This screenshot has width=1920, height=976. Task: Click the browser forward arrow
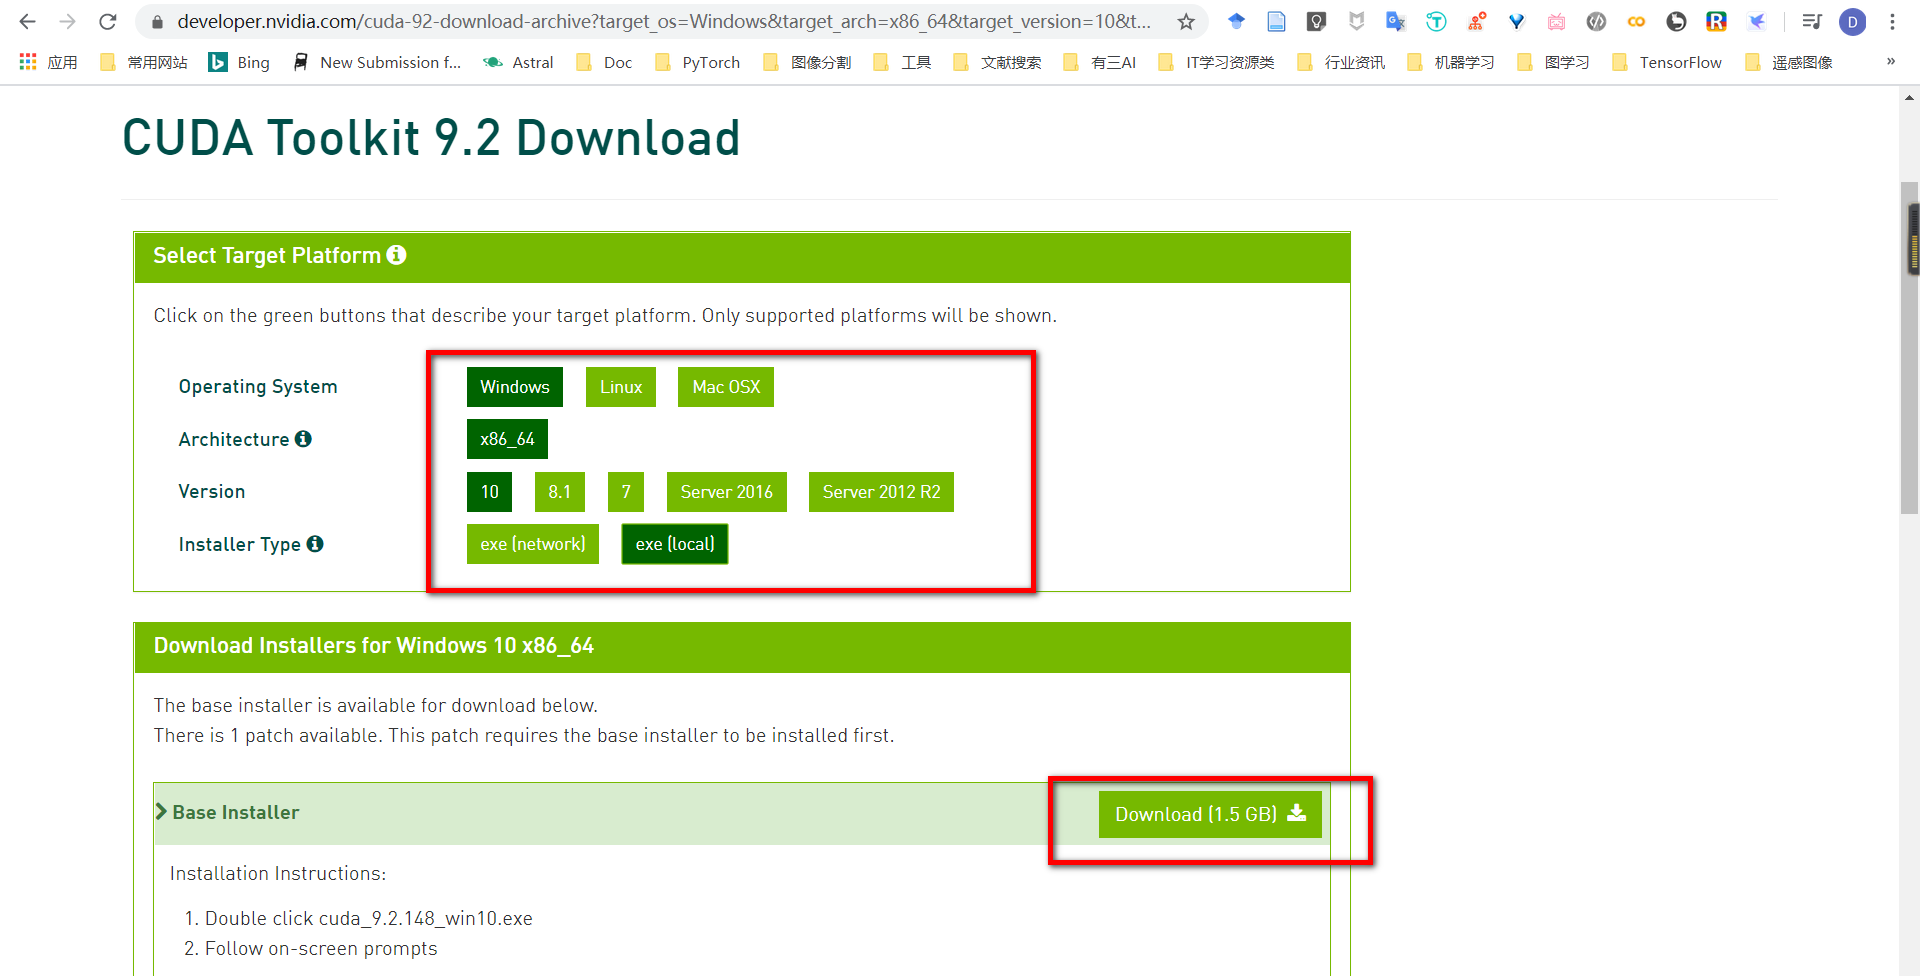[x=67, y=21]
